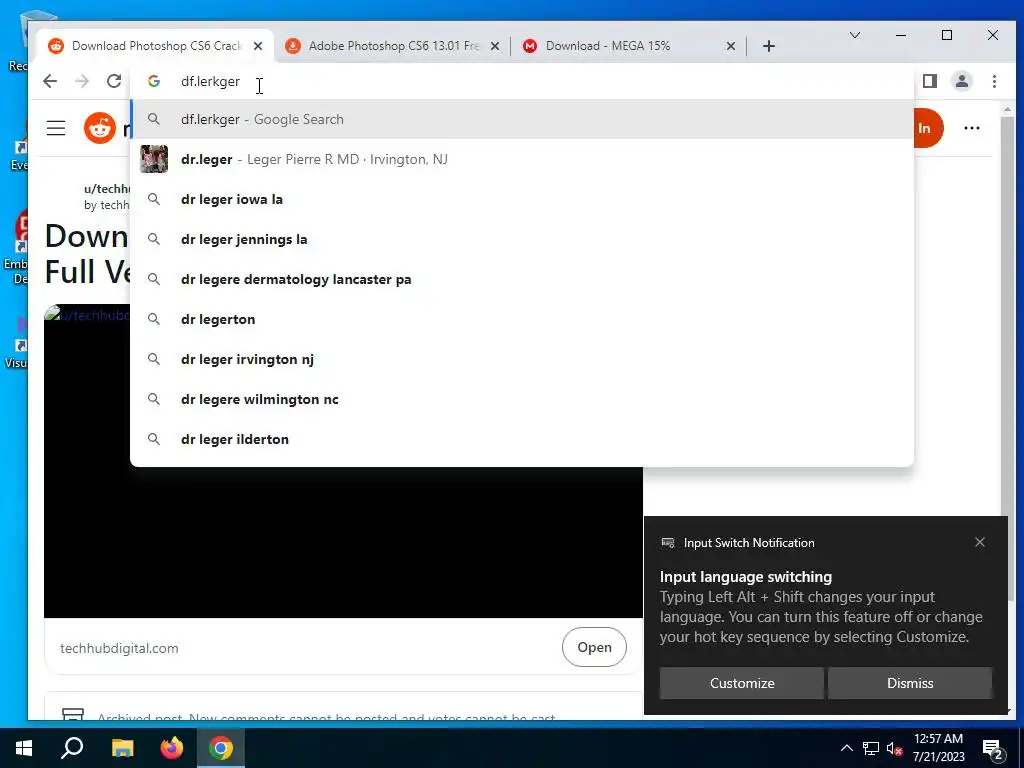Open Reddit three-dot overflow menu
The width and height of the screenshot is (1024, 768).
click(x=972, y=128)
